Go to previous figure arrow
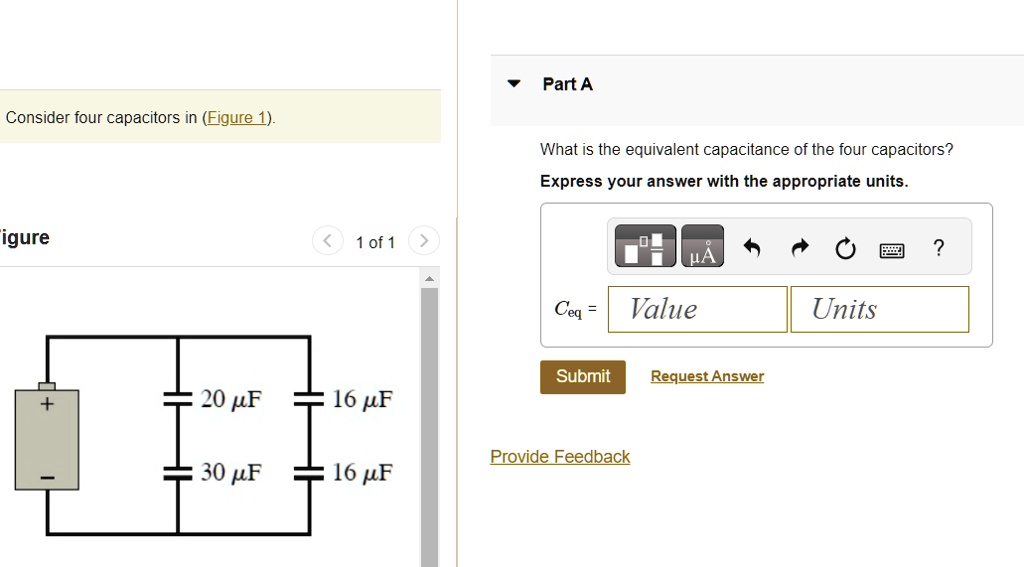Viewport: 1024px width, 567px height. click(x=327, y=241)
